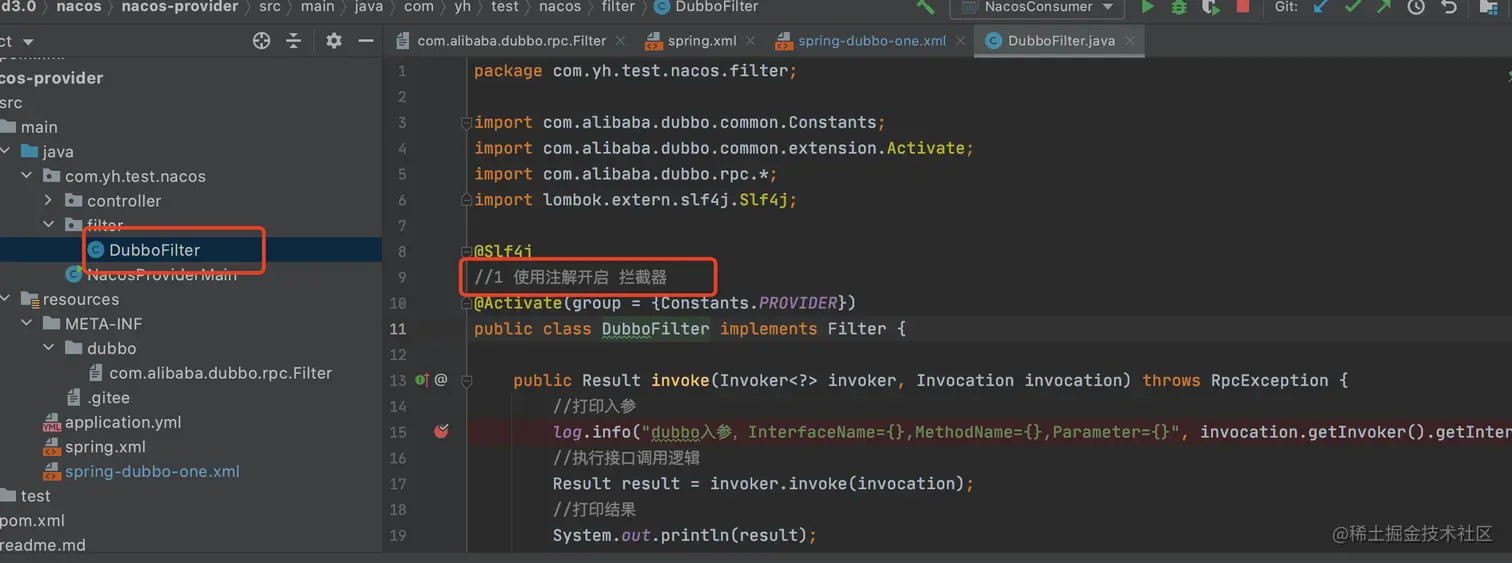The height and width of the screenshot is (563, 1512).
Task: Close the spring.xml tab
Action: click(x=750, y=41)
